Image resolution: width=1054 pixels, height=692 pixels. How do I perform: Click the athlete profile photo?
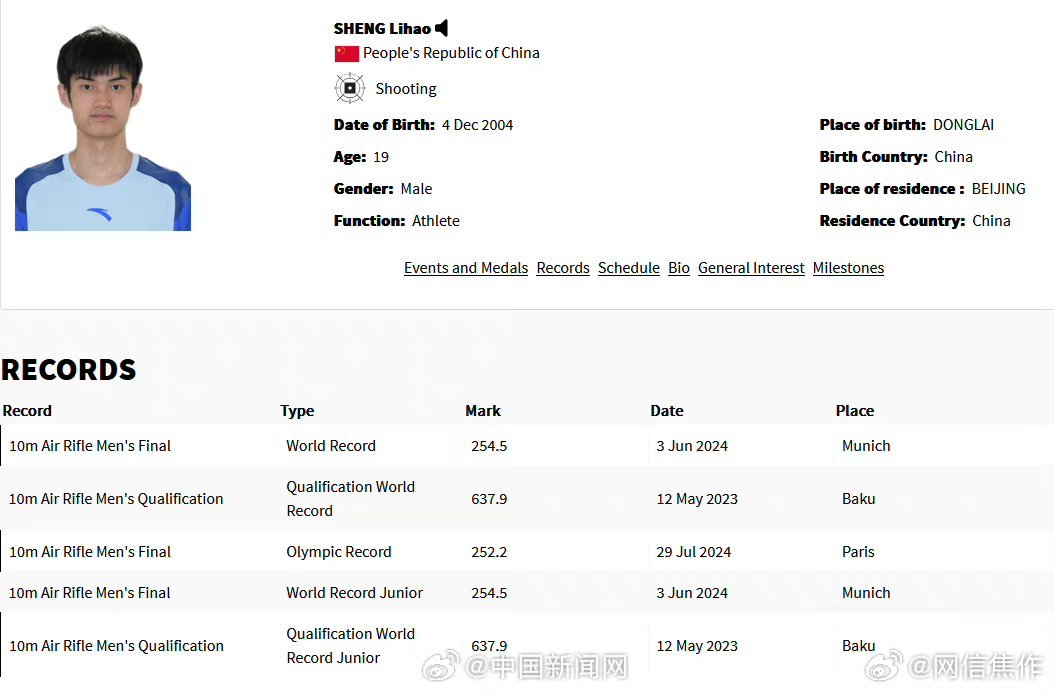(102, 128)
